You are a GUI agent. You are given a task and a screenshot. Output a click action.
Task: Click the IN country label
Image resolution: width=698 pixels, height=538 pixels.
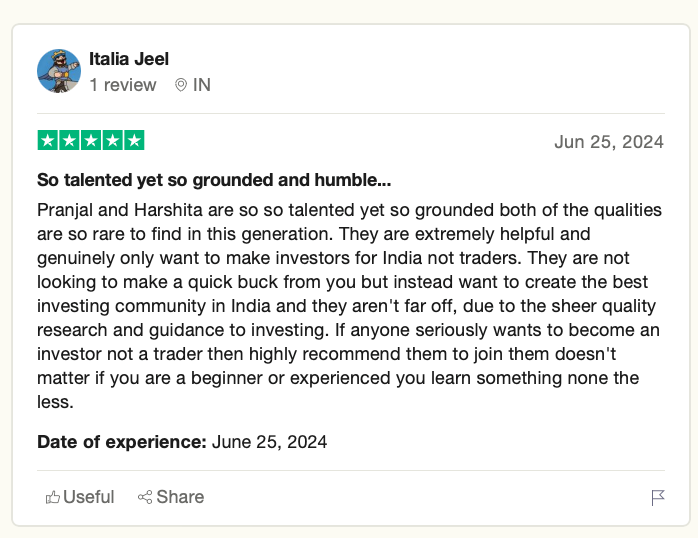[x=202, y=85]
